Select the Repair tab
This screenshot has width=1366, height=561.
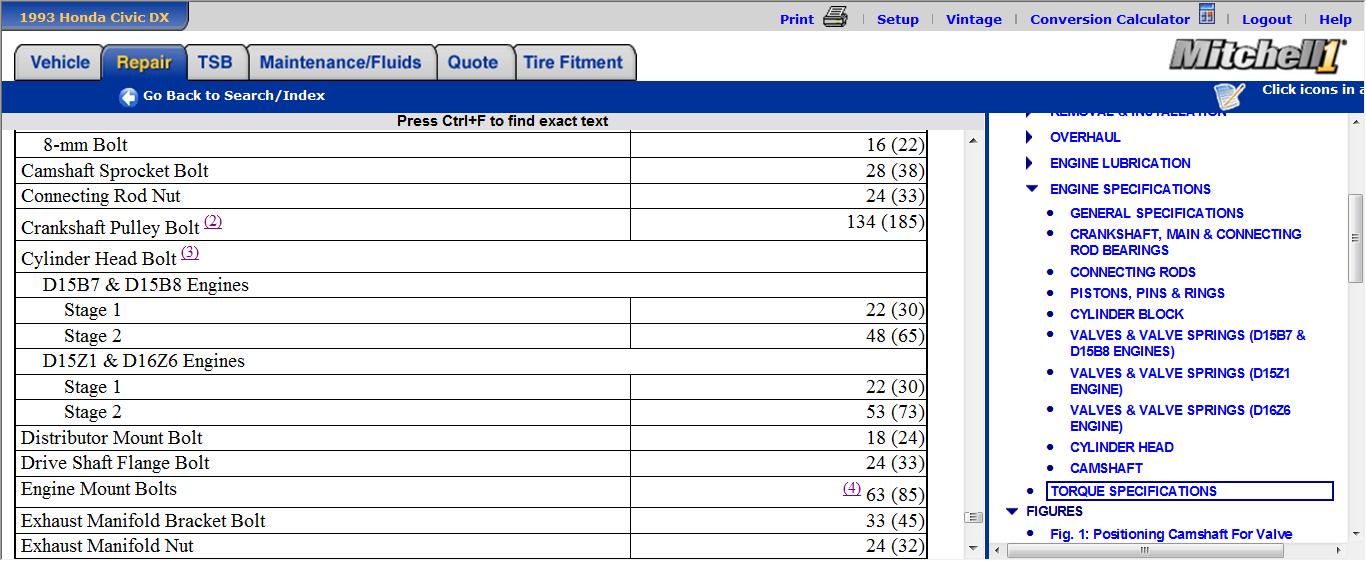[144, 62]
